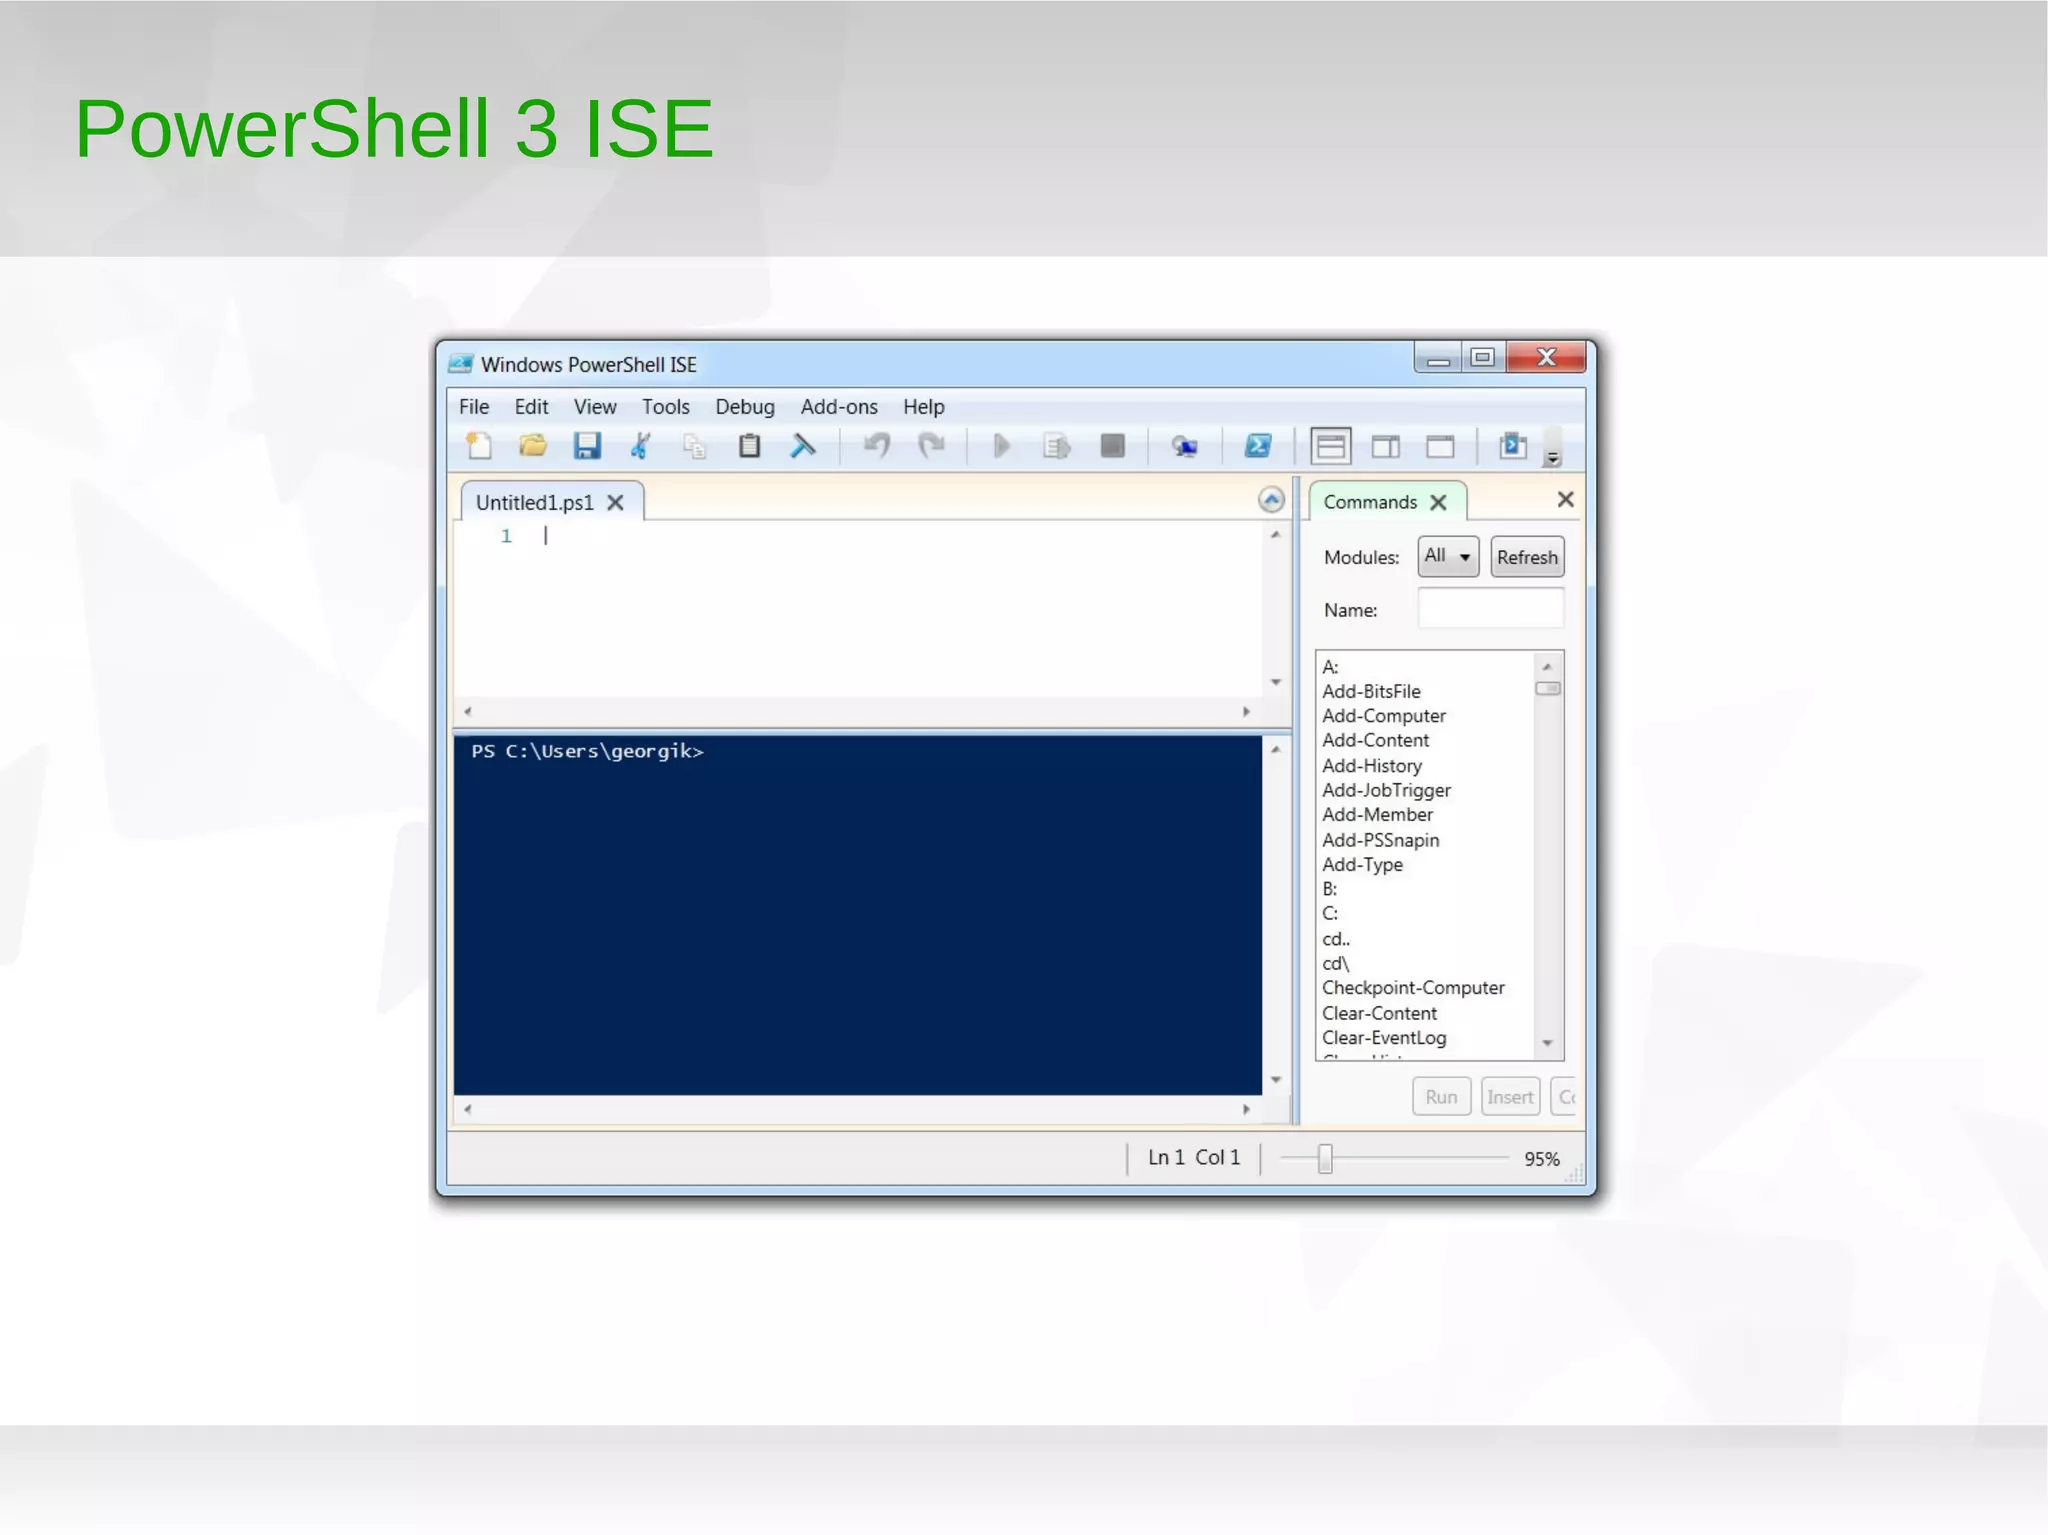Select Checkpoint-Computer in the command list
2048x1535 pixels.
click(x=1414, y=988)
